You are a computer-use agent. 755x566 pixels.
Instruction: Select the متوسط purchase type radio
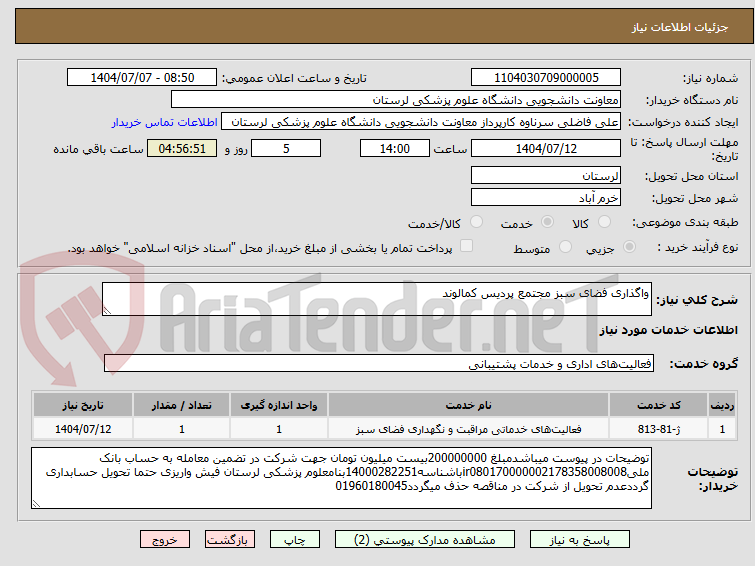[x=565, y=247]
